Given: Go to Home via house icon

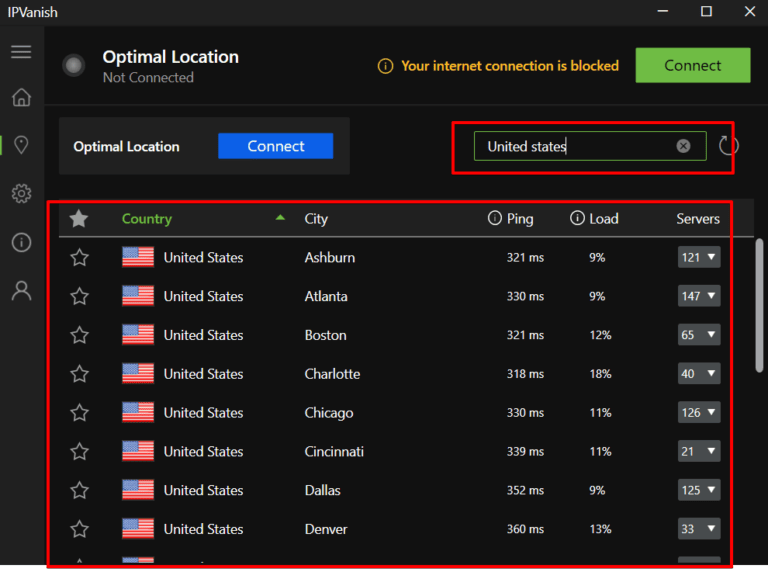Looking at the screenshot, I should pyautogui.click(x=21, y=98).
